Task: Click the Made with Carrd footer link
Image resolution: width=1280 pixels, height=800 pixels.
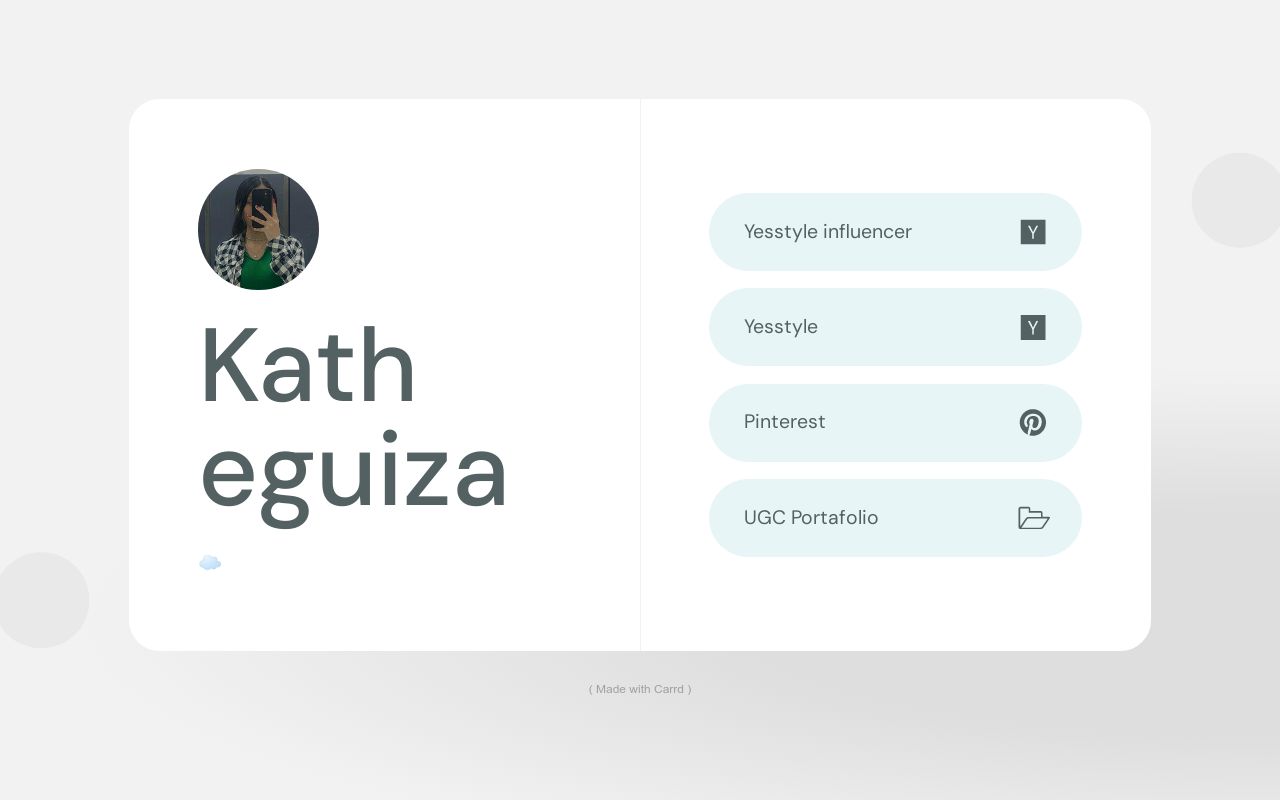Action: click(640, 689)
